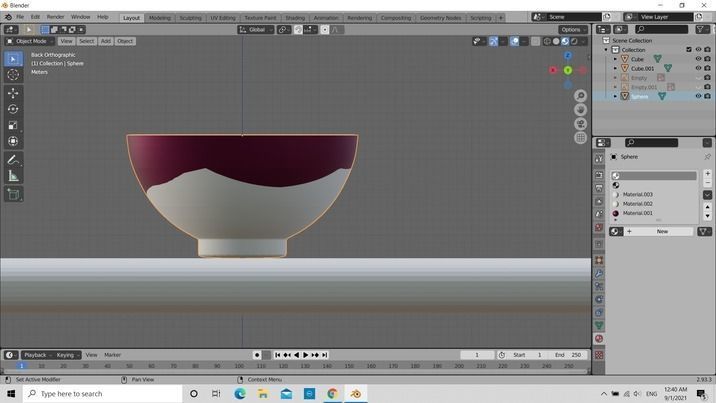This screenshot has height=403, width=716.
Task: Play animation forward
Action: point(305,355)
